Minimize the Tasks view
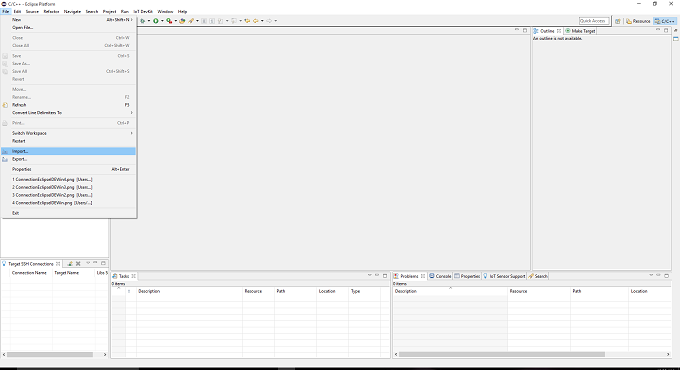Screen dimensions: 680x370 [x=377, y=275]
